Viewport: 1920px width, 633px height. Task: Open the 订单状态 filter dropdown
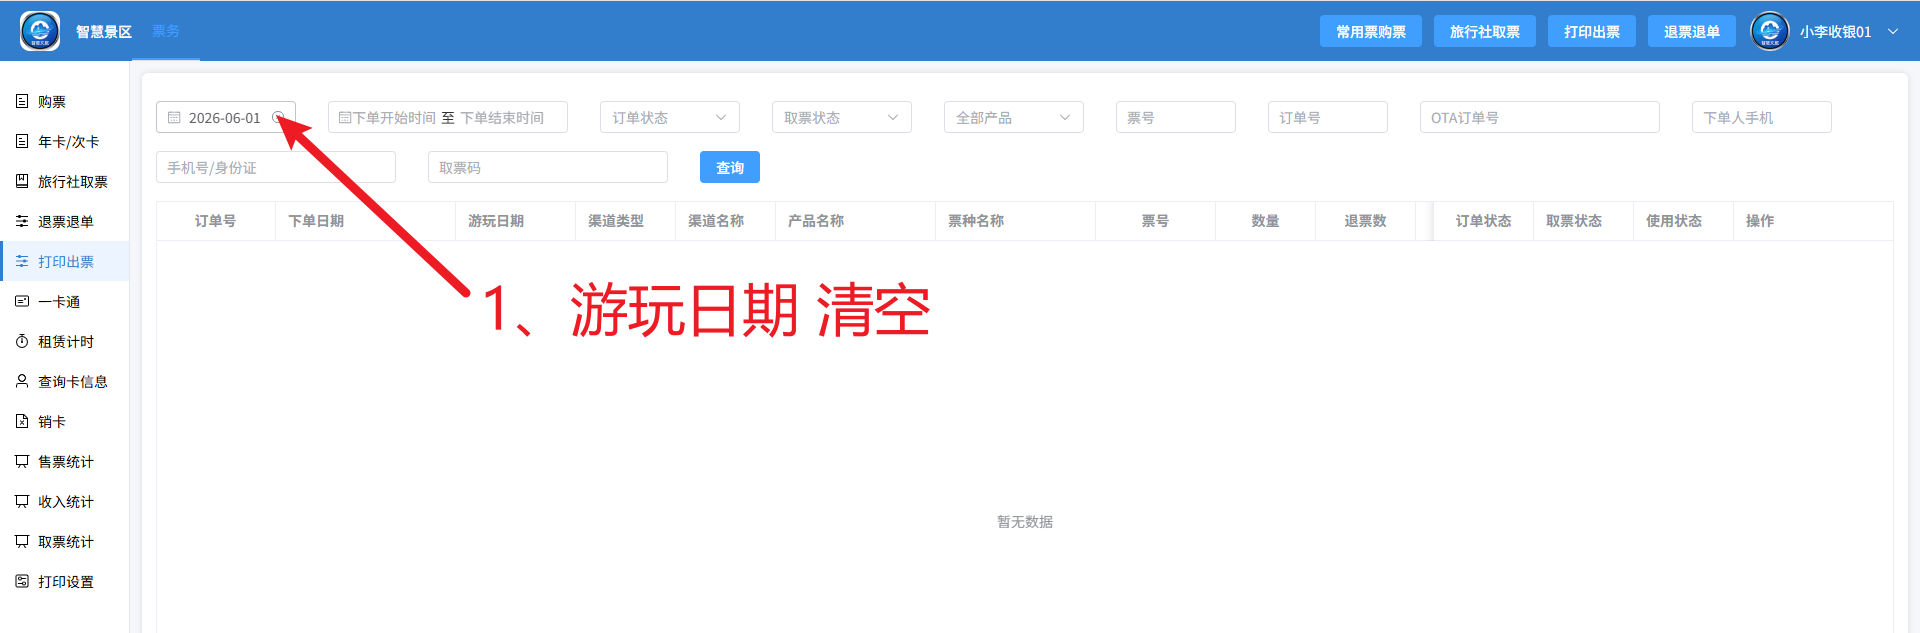point(670,117)
